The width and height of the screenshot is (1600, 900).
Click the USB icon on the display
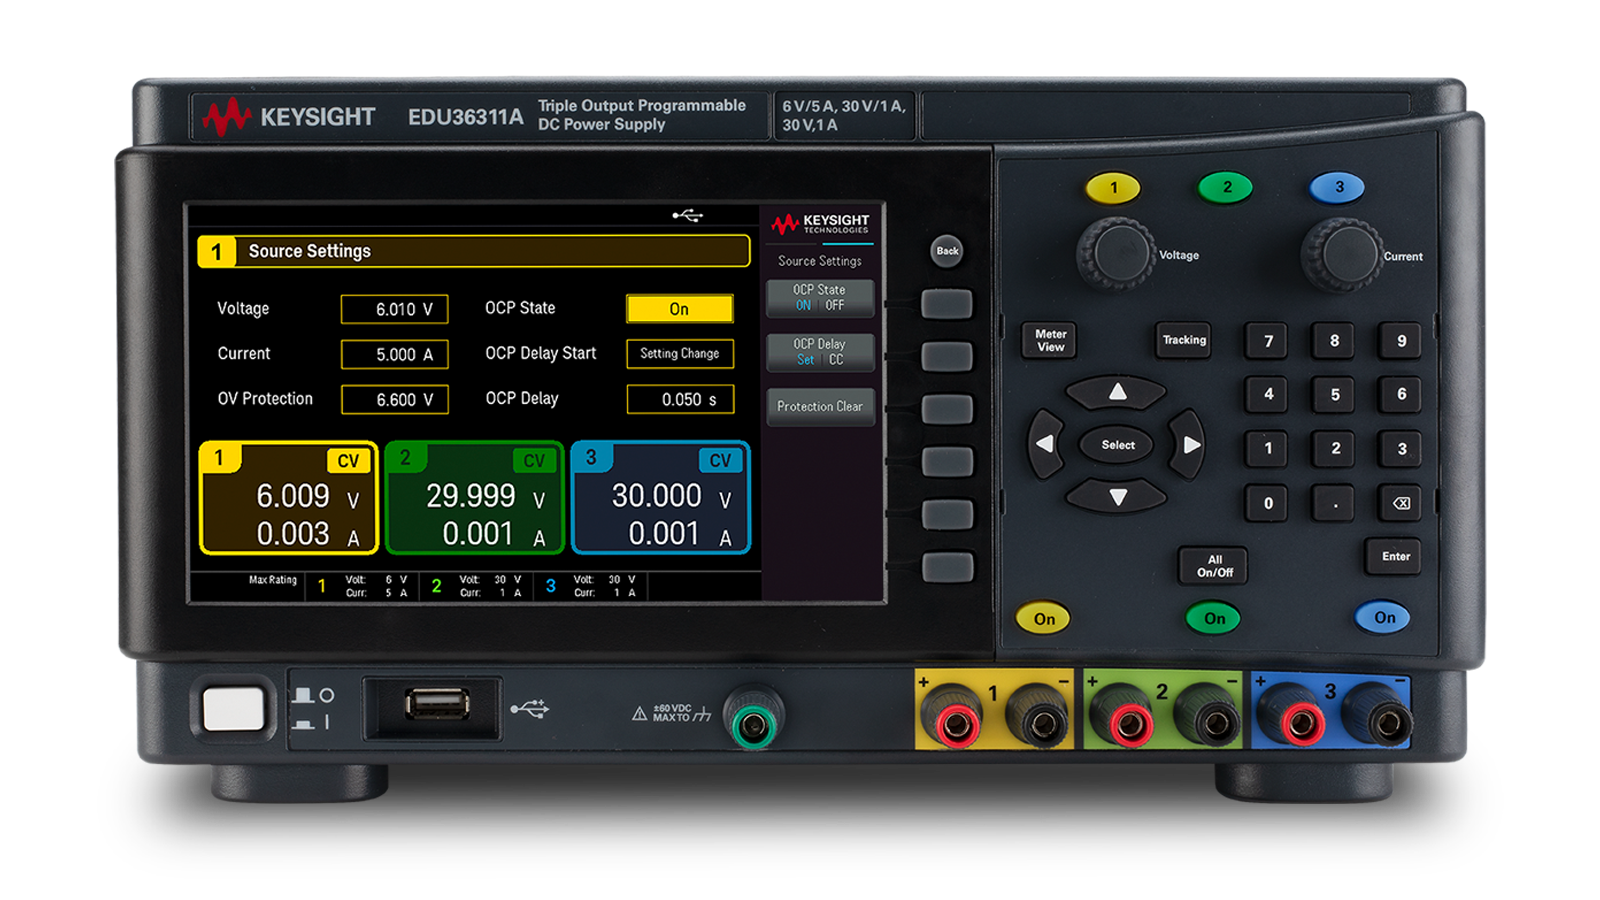coord(690,214)
